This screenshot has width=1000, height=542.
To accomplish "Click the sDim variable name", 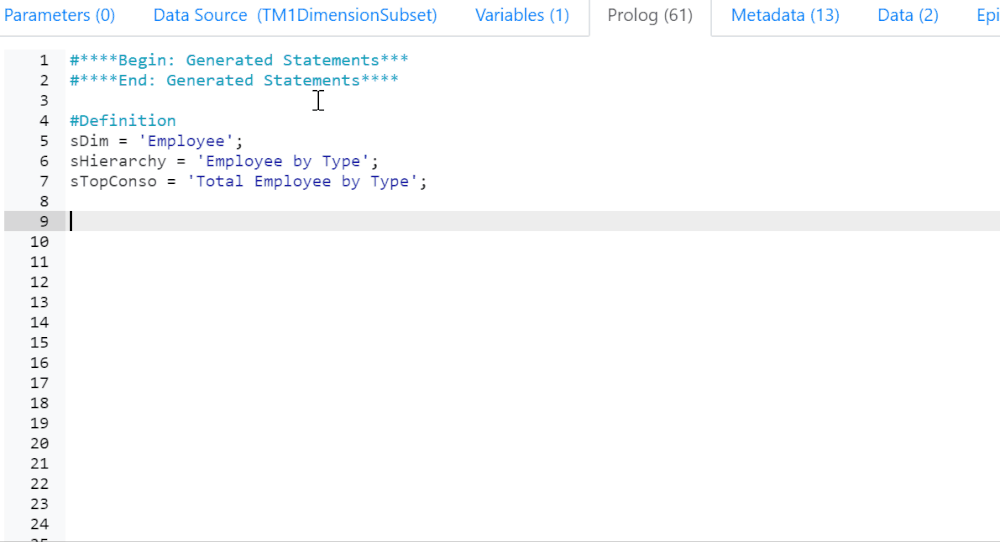I will tap(88, 141).
